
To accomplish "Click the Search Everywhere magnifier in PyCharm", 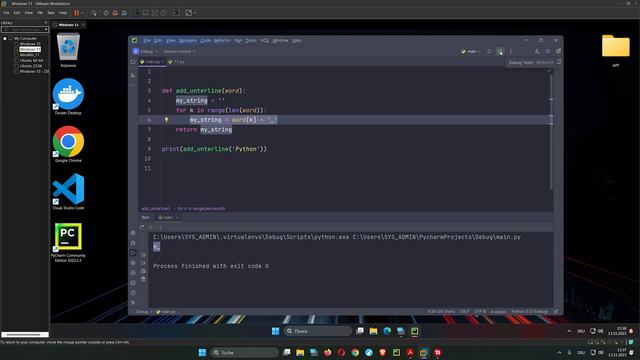I will (547, 51).
